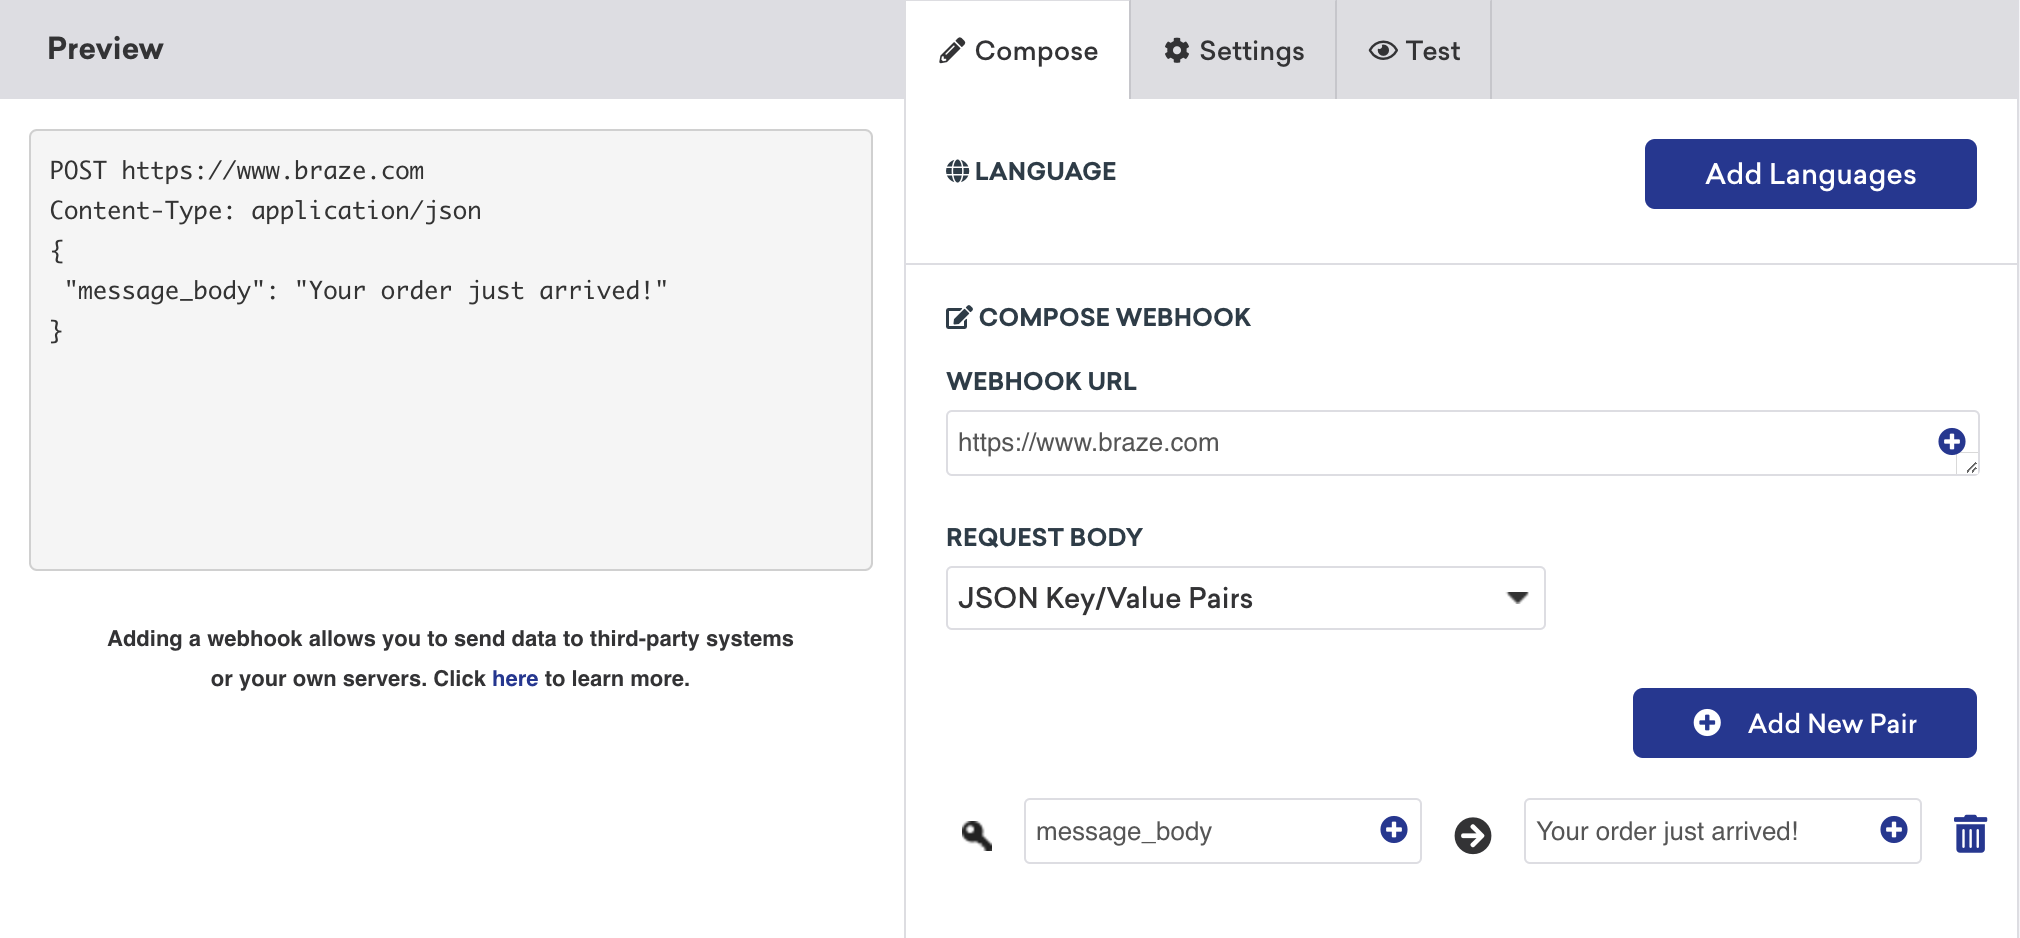Click the Webhook URL resize handle
Screen dimensions: 2020x938
coord(1971,467)
